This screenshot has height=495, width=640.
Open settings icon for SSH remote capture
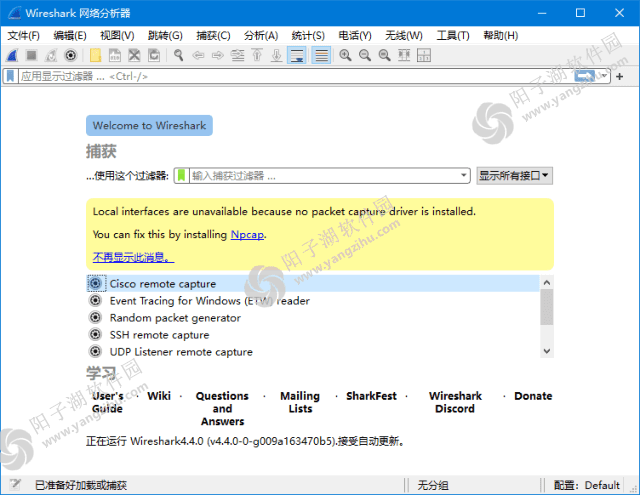[x=95, y=335]
